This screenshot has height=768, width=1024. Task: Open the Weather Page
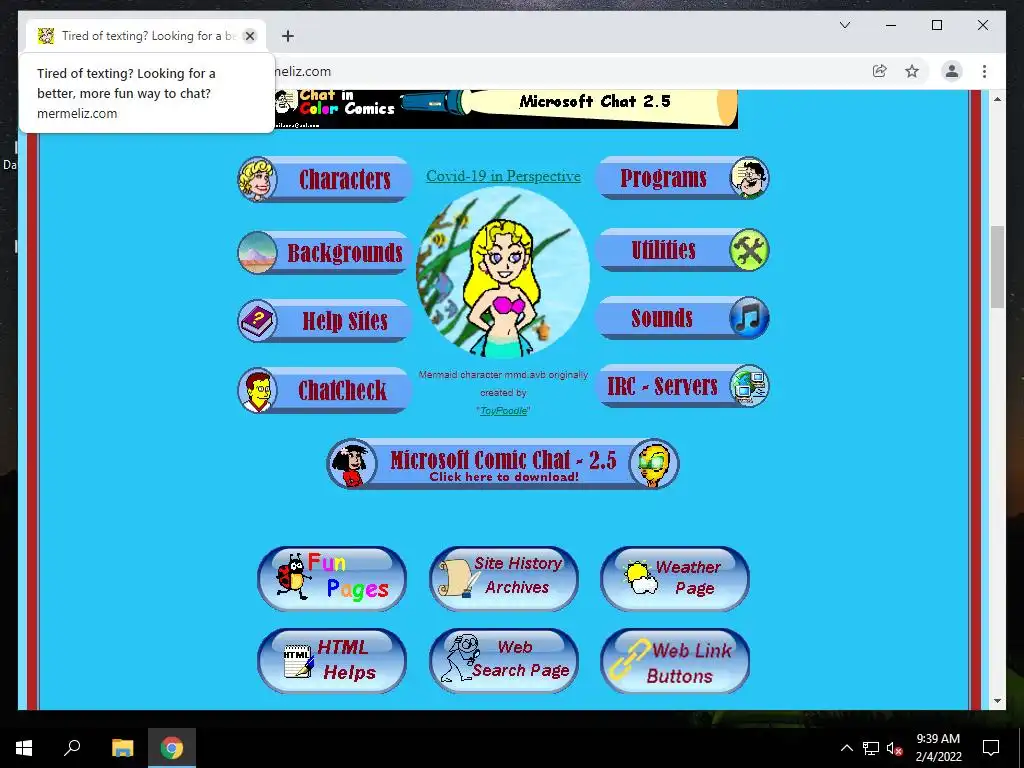[x=675, y=579]
